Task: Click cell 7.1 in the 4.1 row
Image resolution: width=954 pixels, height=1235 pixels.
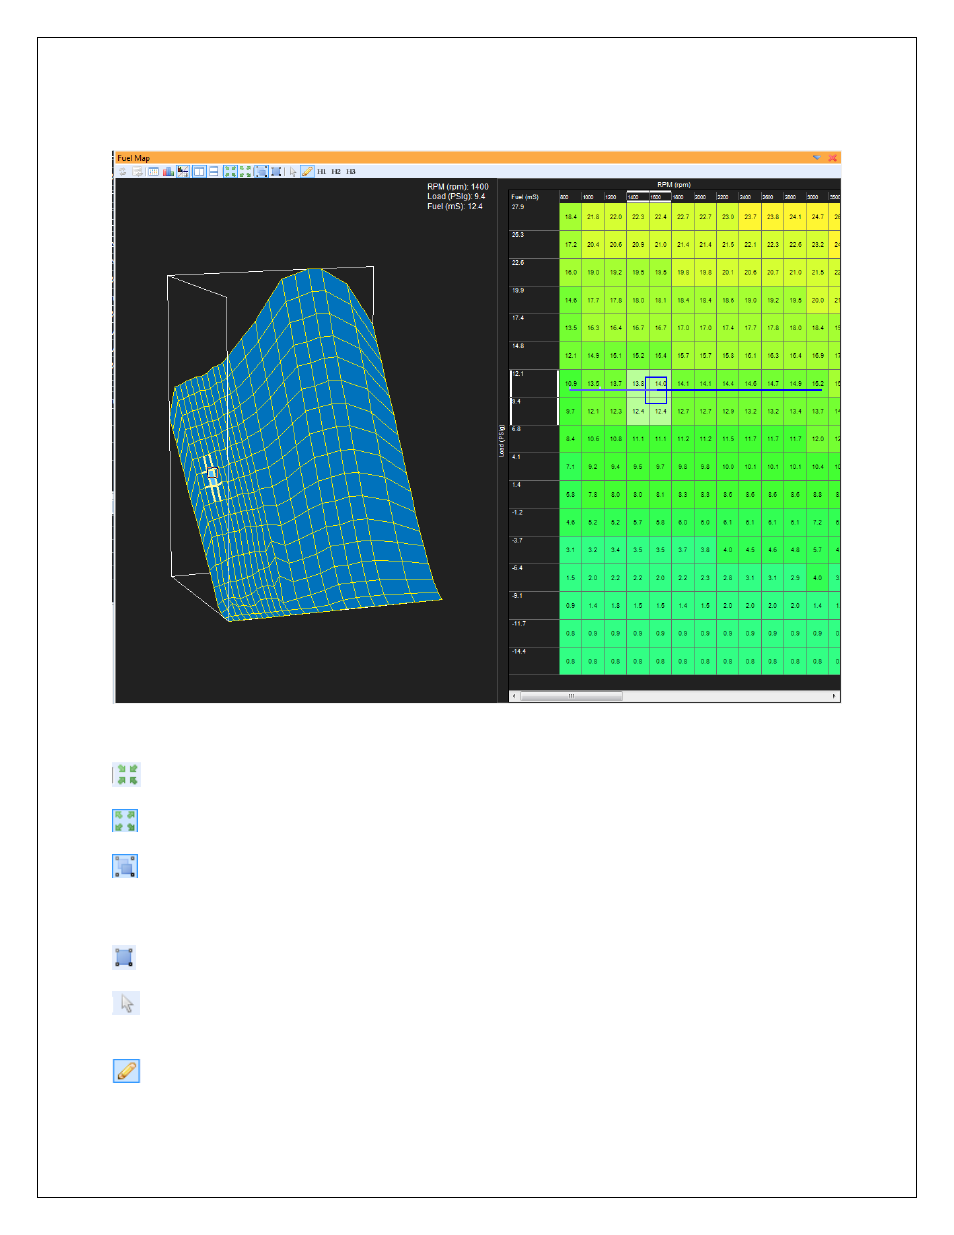Action: tap(570, 467)
